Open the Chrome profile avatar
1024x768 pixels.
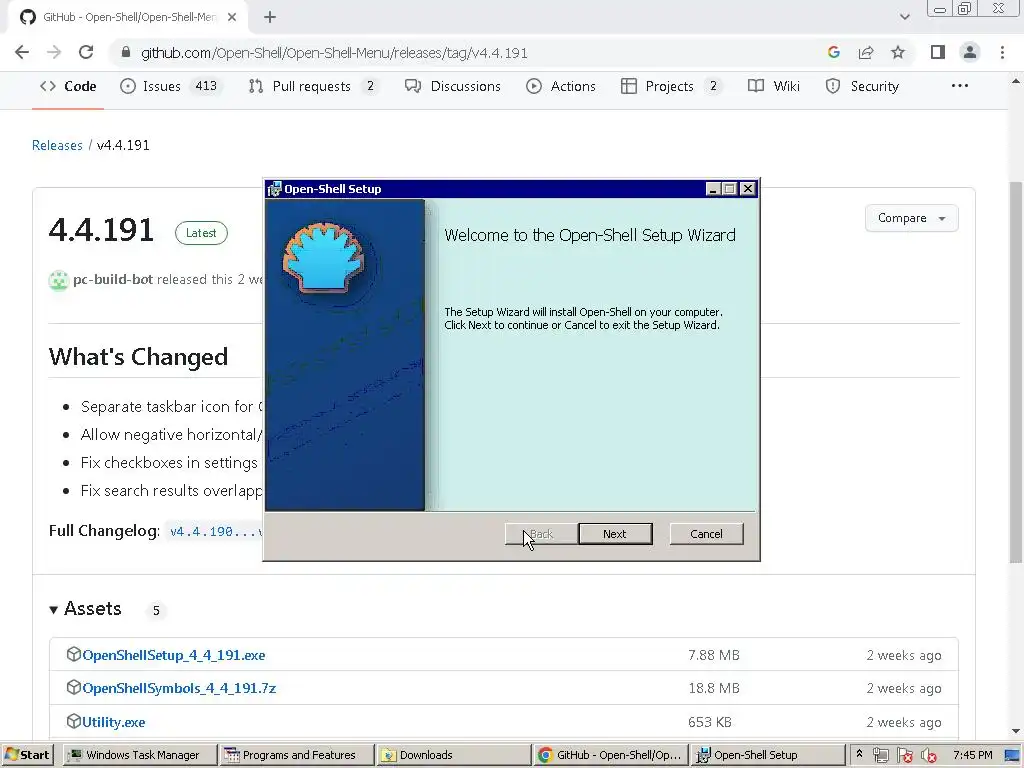pyautogui.click(x=970, y=52)
